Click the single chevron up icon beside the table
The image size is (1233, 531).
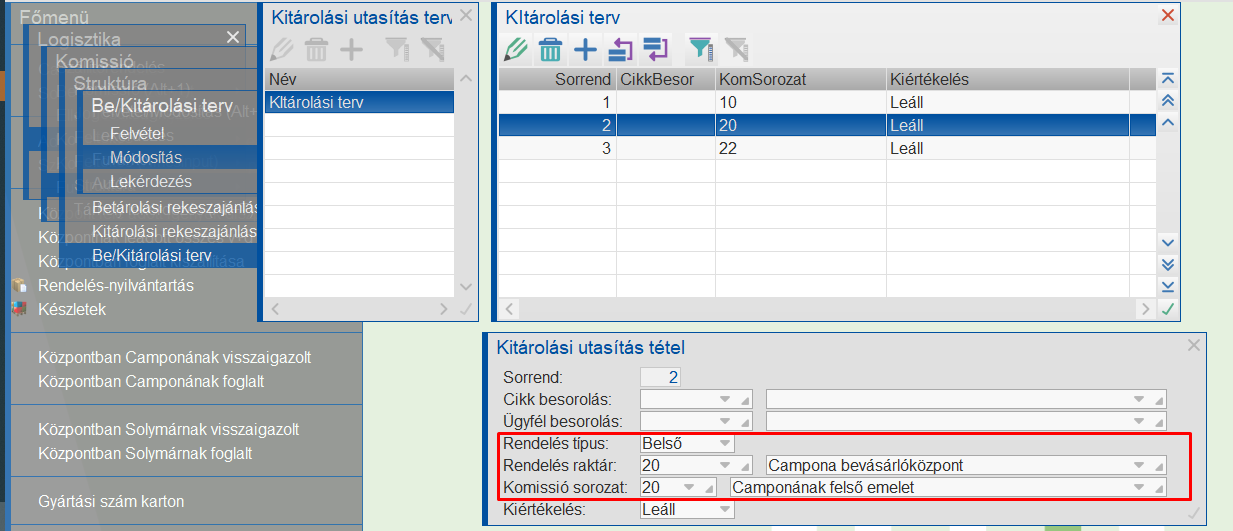click(x=1167, y=122)
